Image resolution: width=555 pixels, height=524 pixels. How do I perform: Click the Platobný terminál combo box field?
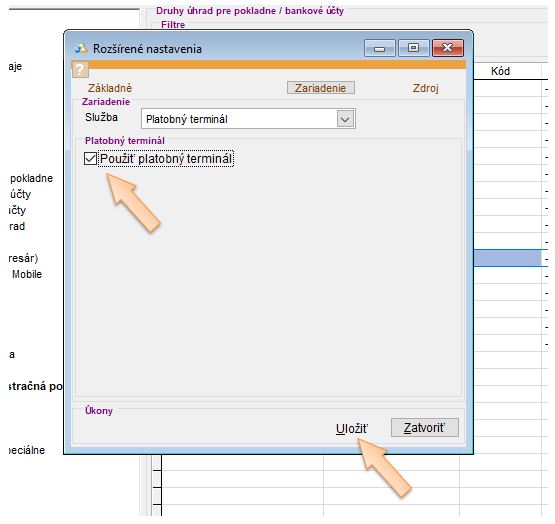[x=248, y=119]
